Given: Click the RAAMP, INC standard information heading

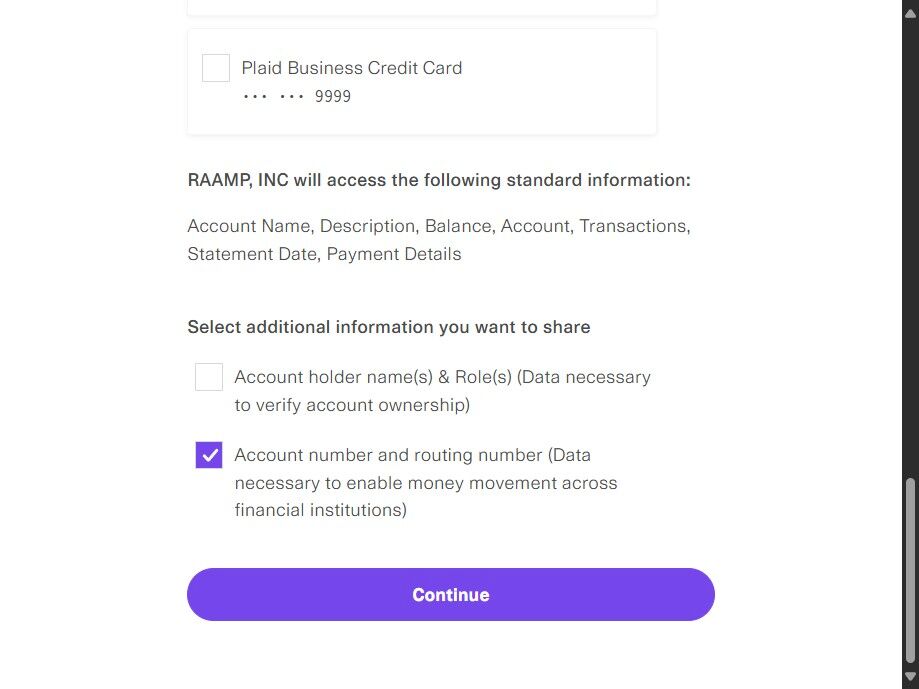Looking at the screenshot, I should [x=439, y=180].
